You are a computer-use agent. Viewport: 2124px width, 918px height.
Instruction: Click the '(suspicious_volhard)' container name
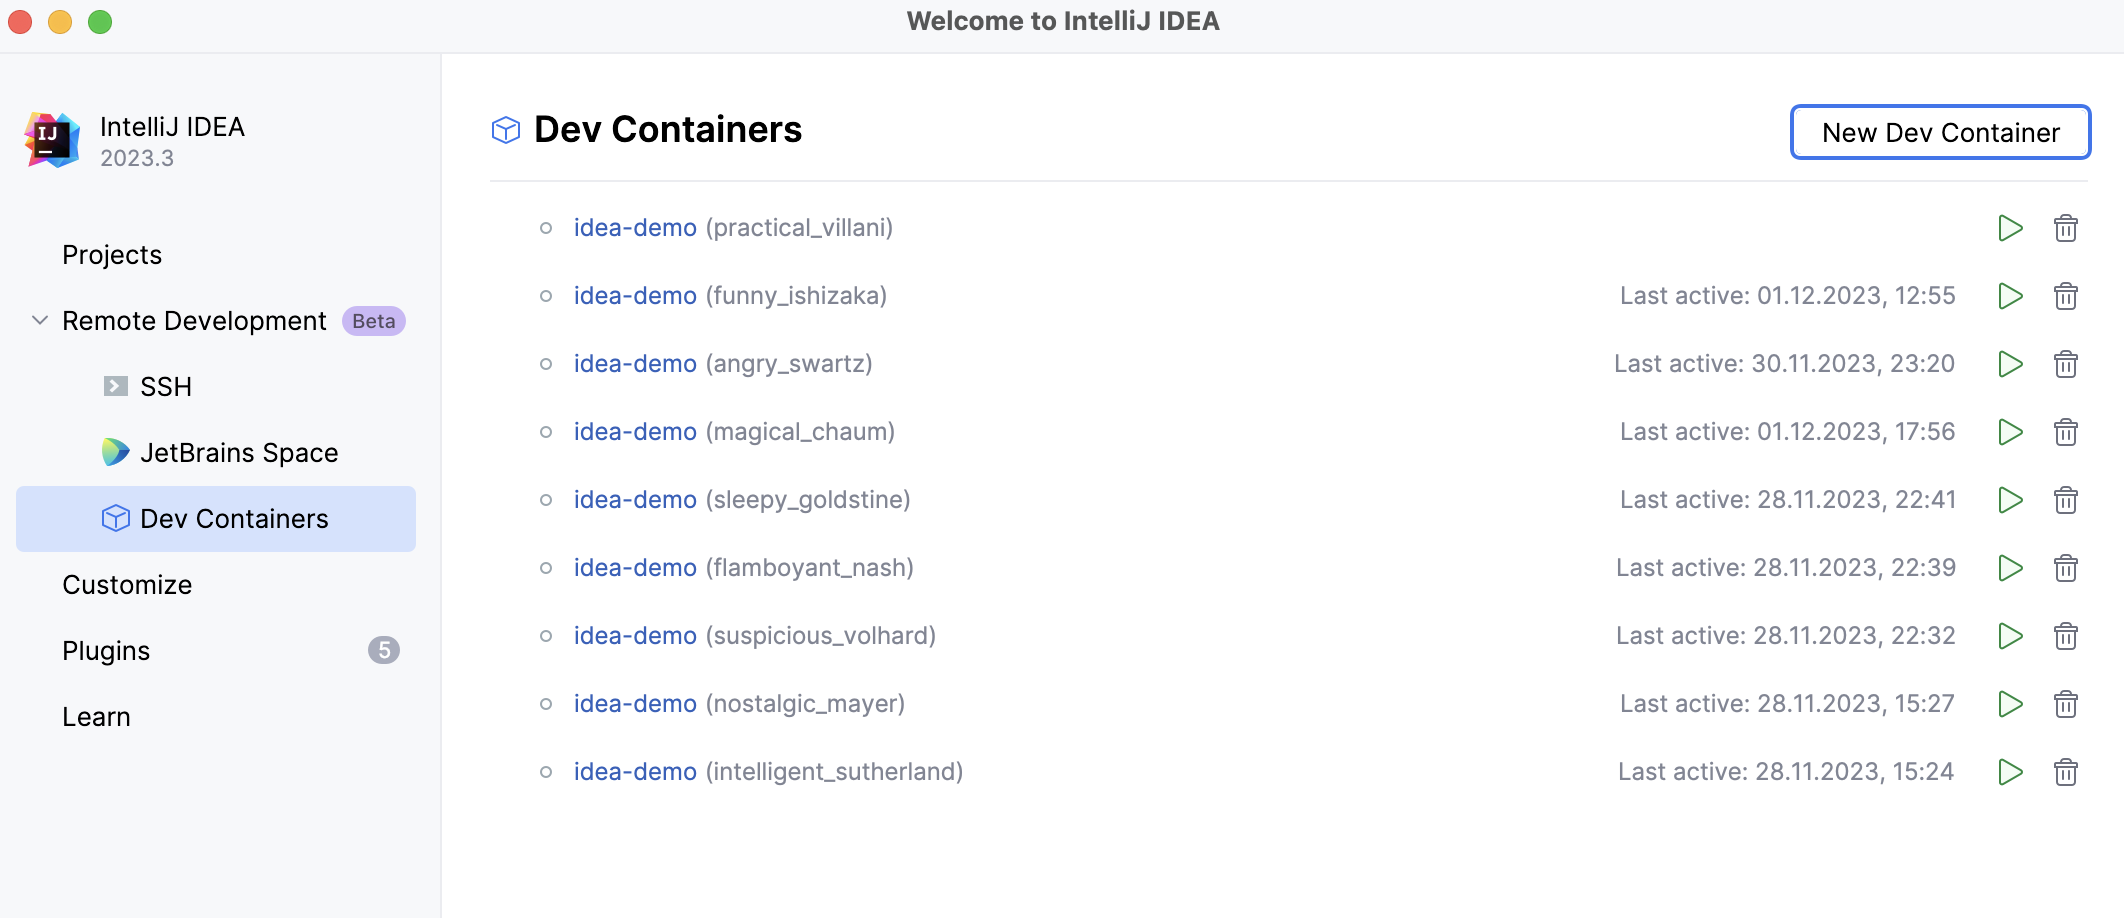[820, 636]
